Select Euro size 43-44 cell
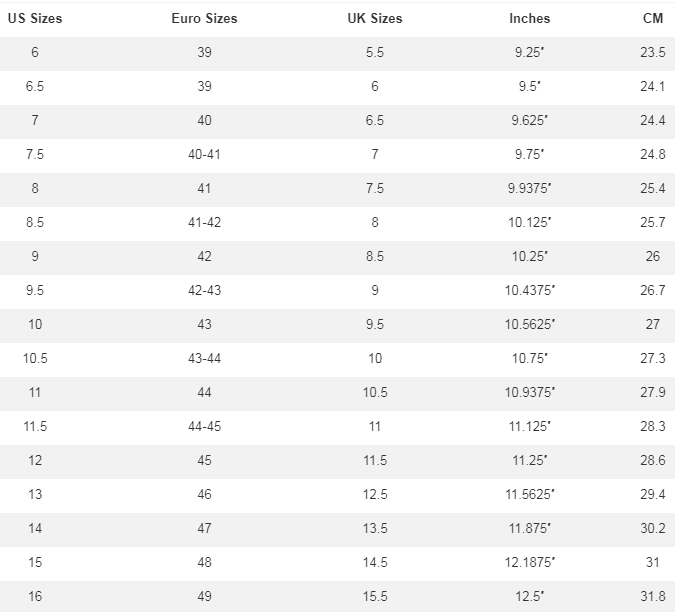Screen dimensions: 675x612 point(204,359)
